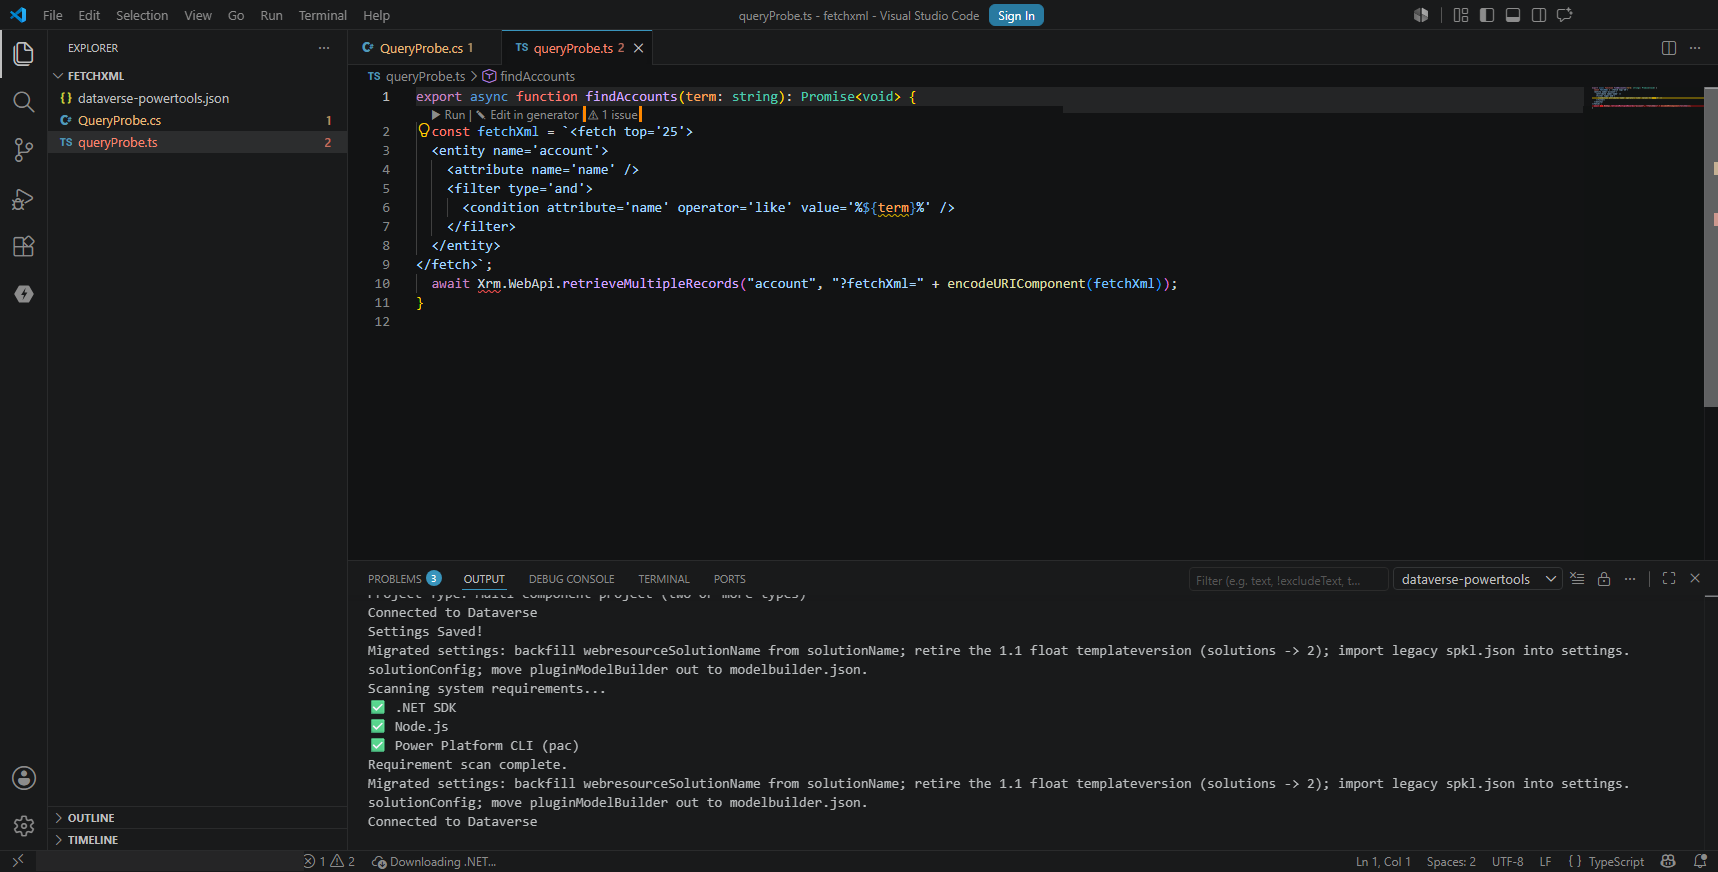
Task: Open the dataverse-powertools output channel dropdown
Action: 1478,579
